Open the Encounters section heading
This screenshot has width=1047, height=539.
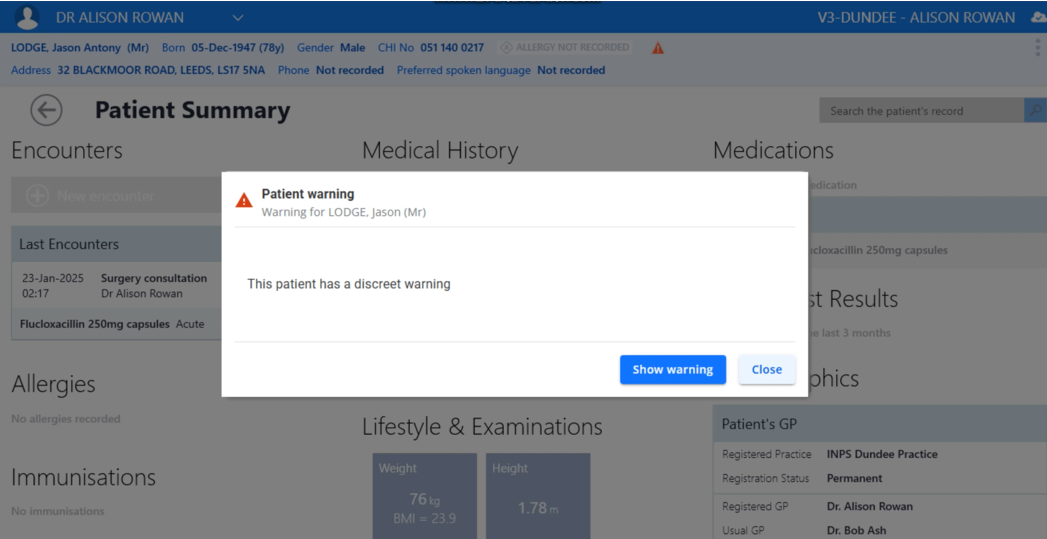(x=67, y=150)
